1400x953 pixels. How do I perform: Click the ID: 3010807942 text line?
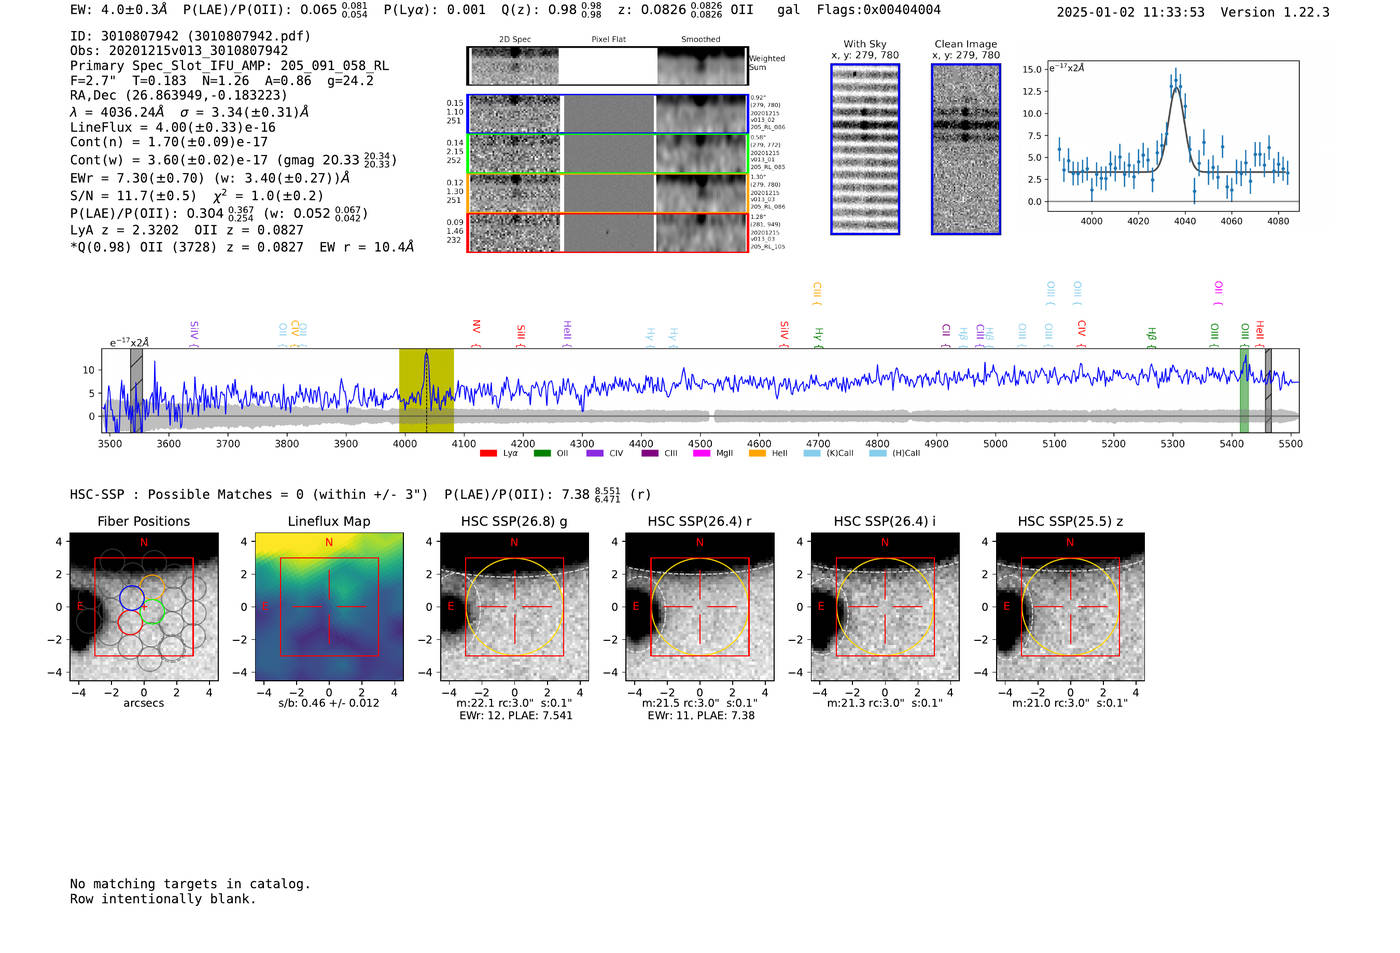click(x=190, y=36)
